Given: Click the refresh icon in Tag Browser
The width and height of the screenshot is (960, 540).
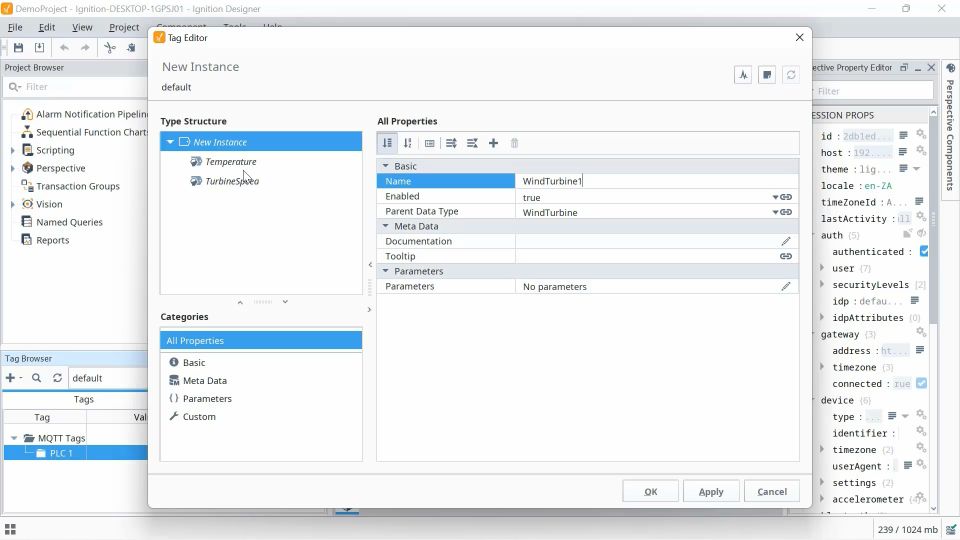Looking at the screenshot, I should (x=58, y=378).
